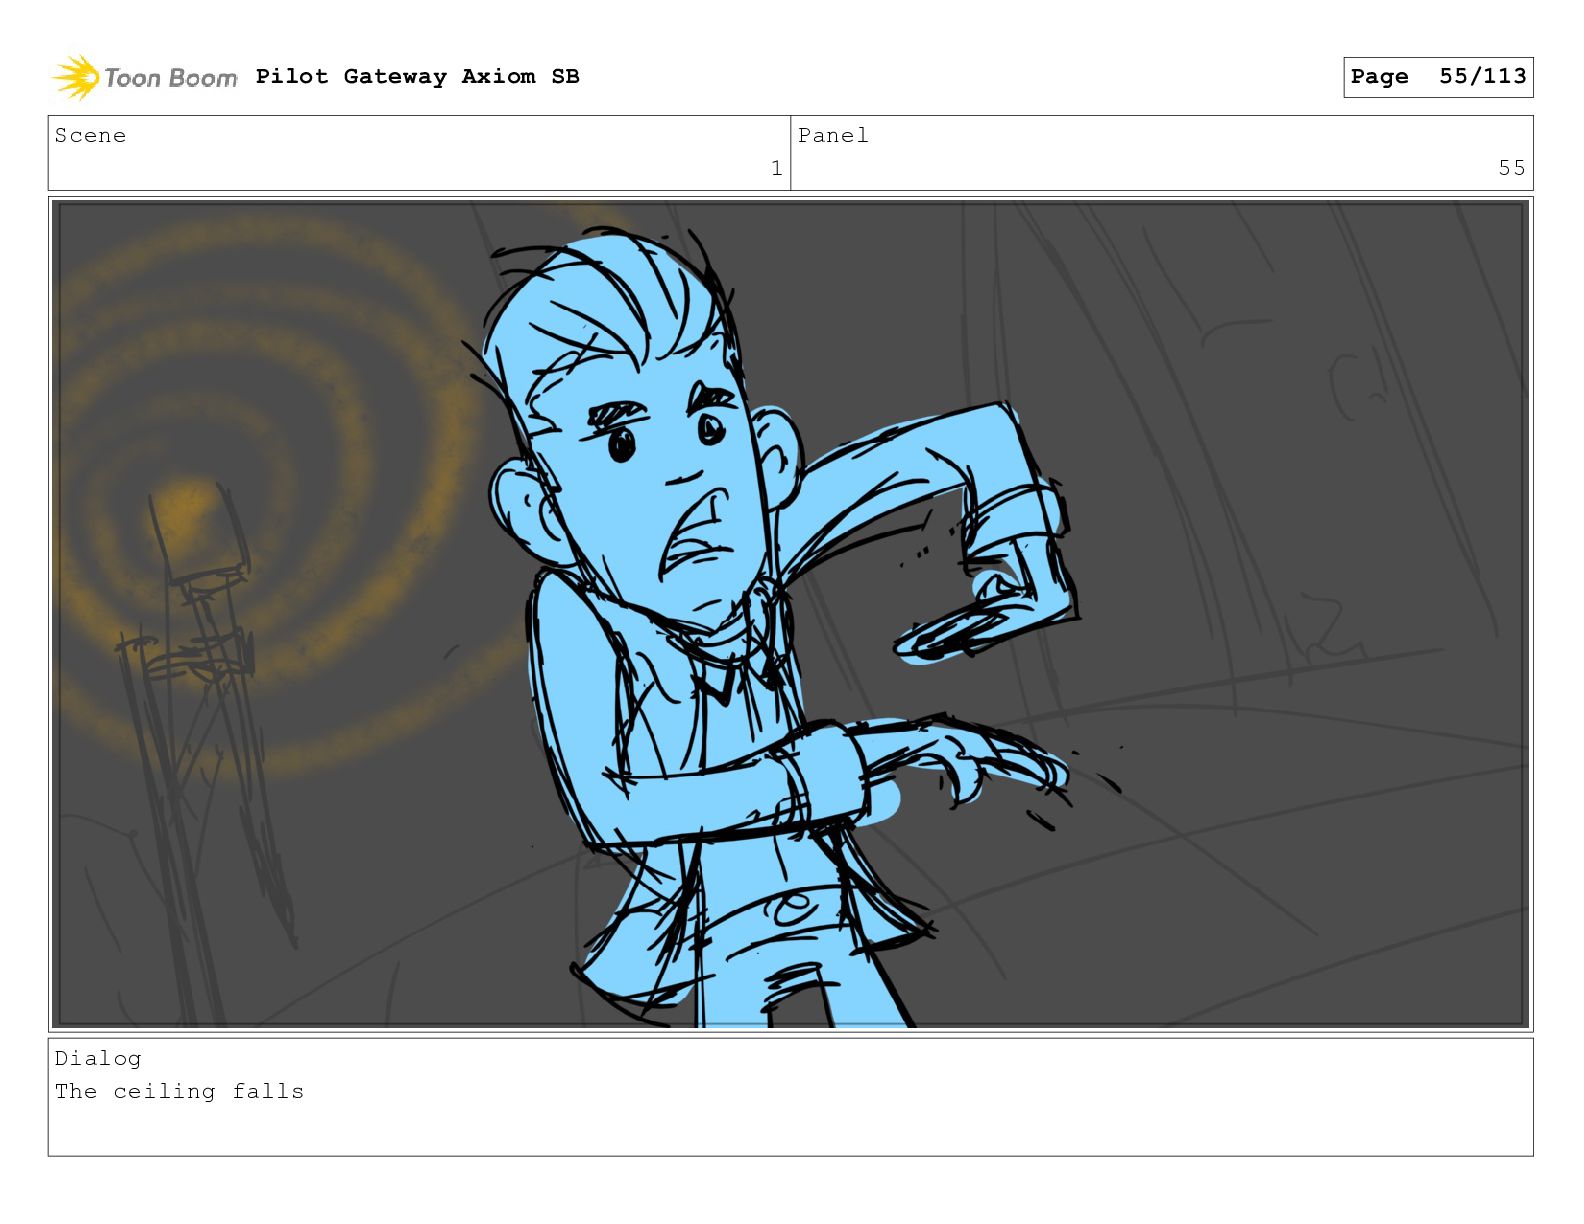The image size is (1584, 1224).
Task: Click the storyboard panel drawing
Action: (790, 614)
